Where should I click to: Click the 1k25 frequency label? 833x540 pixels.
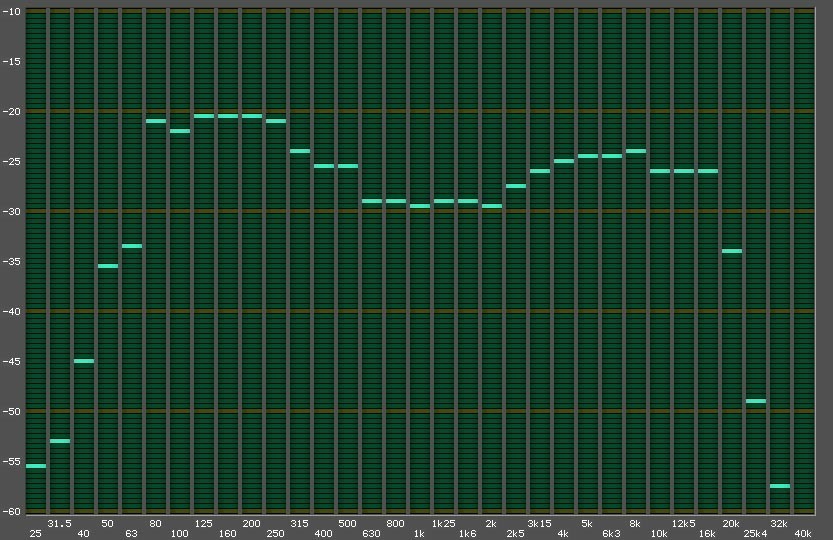[x=444, y=524]
